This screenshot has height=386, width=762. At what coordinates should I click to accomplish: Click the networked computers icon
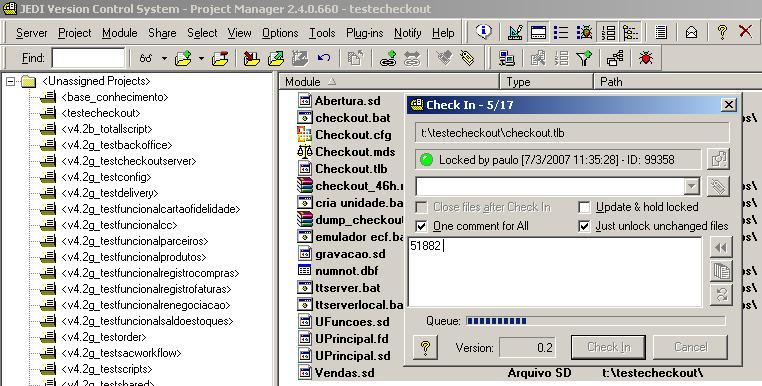click(x=506, y=58)
